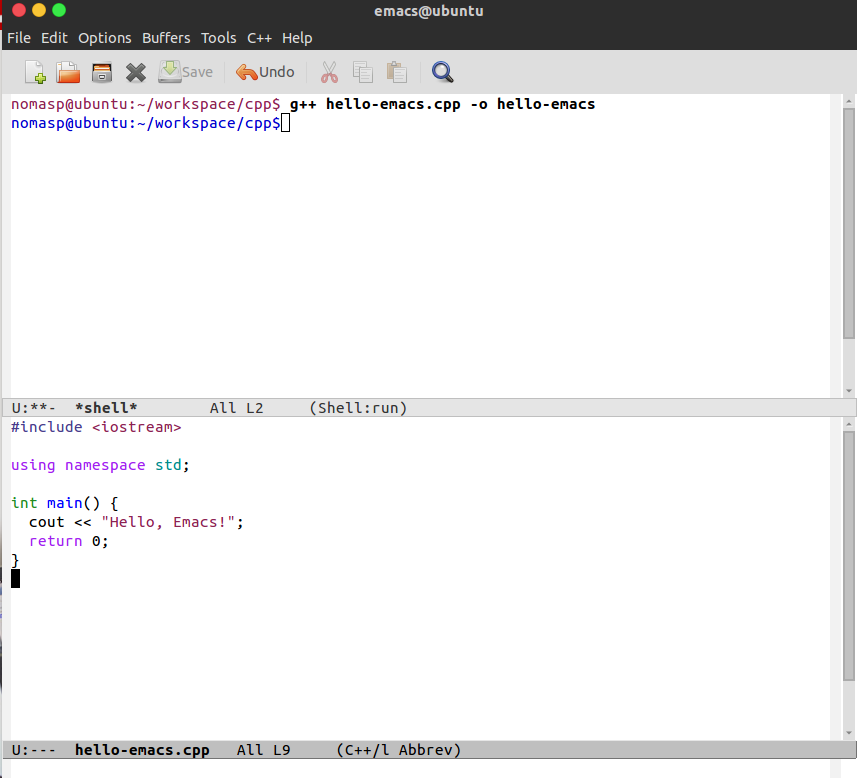Click the All L9 position indicator
This screenshot has width=857, height=778.
point(263,750)
